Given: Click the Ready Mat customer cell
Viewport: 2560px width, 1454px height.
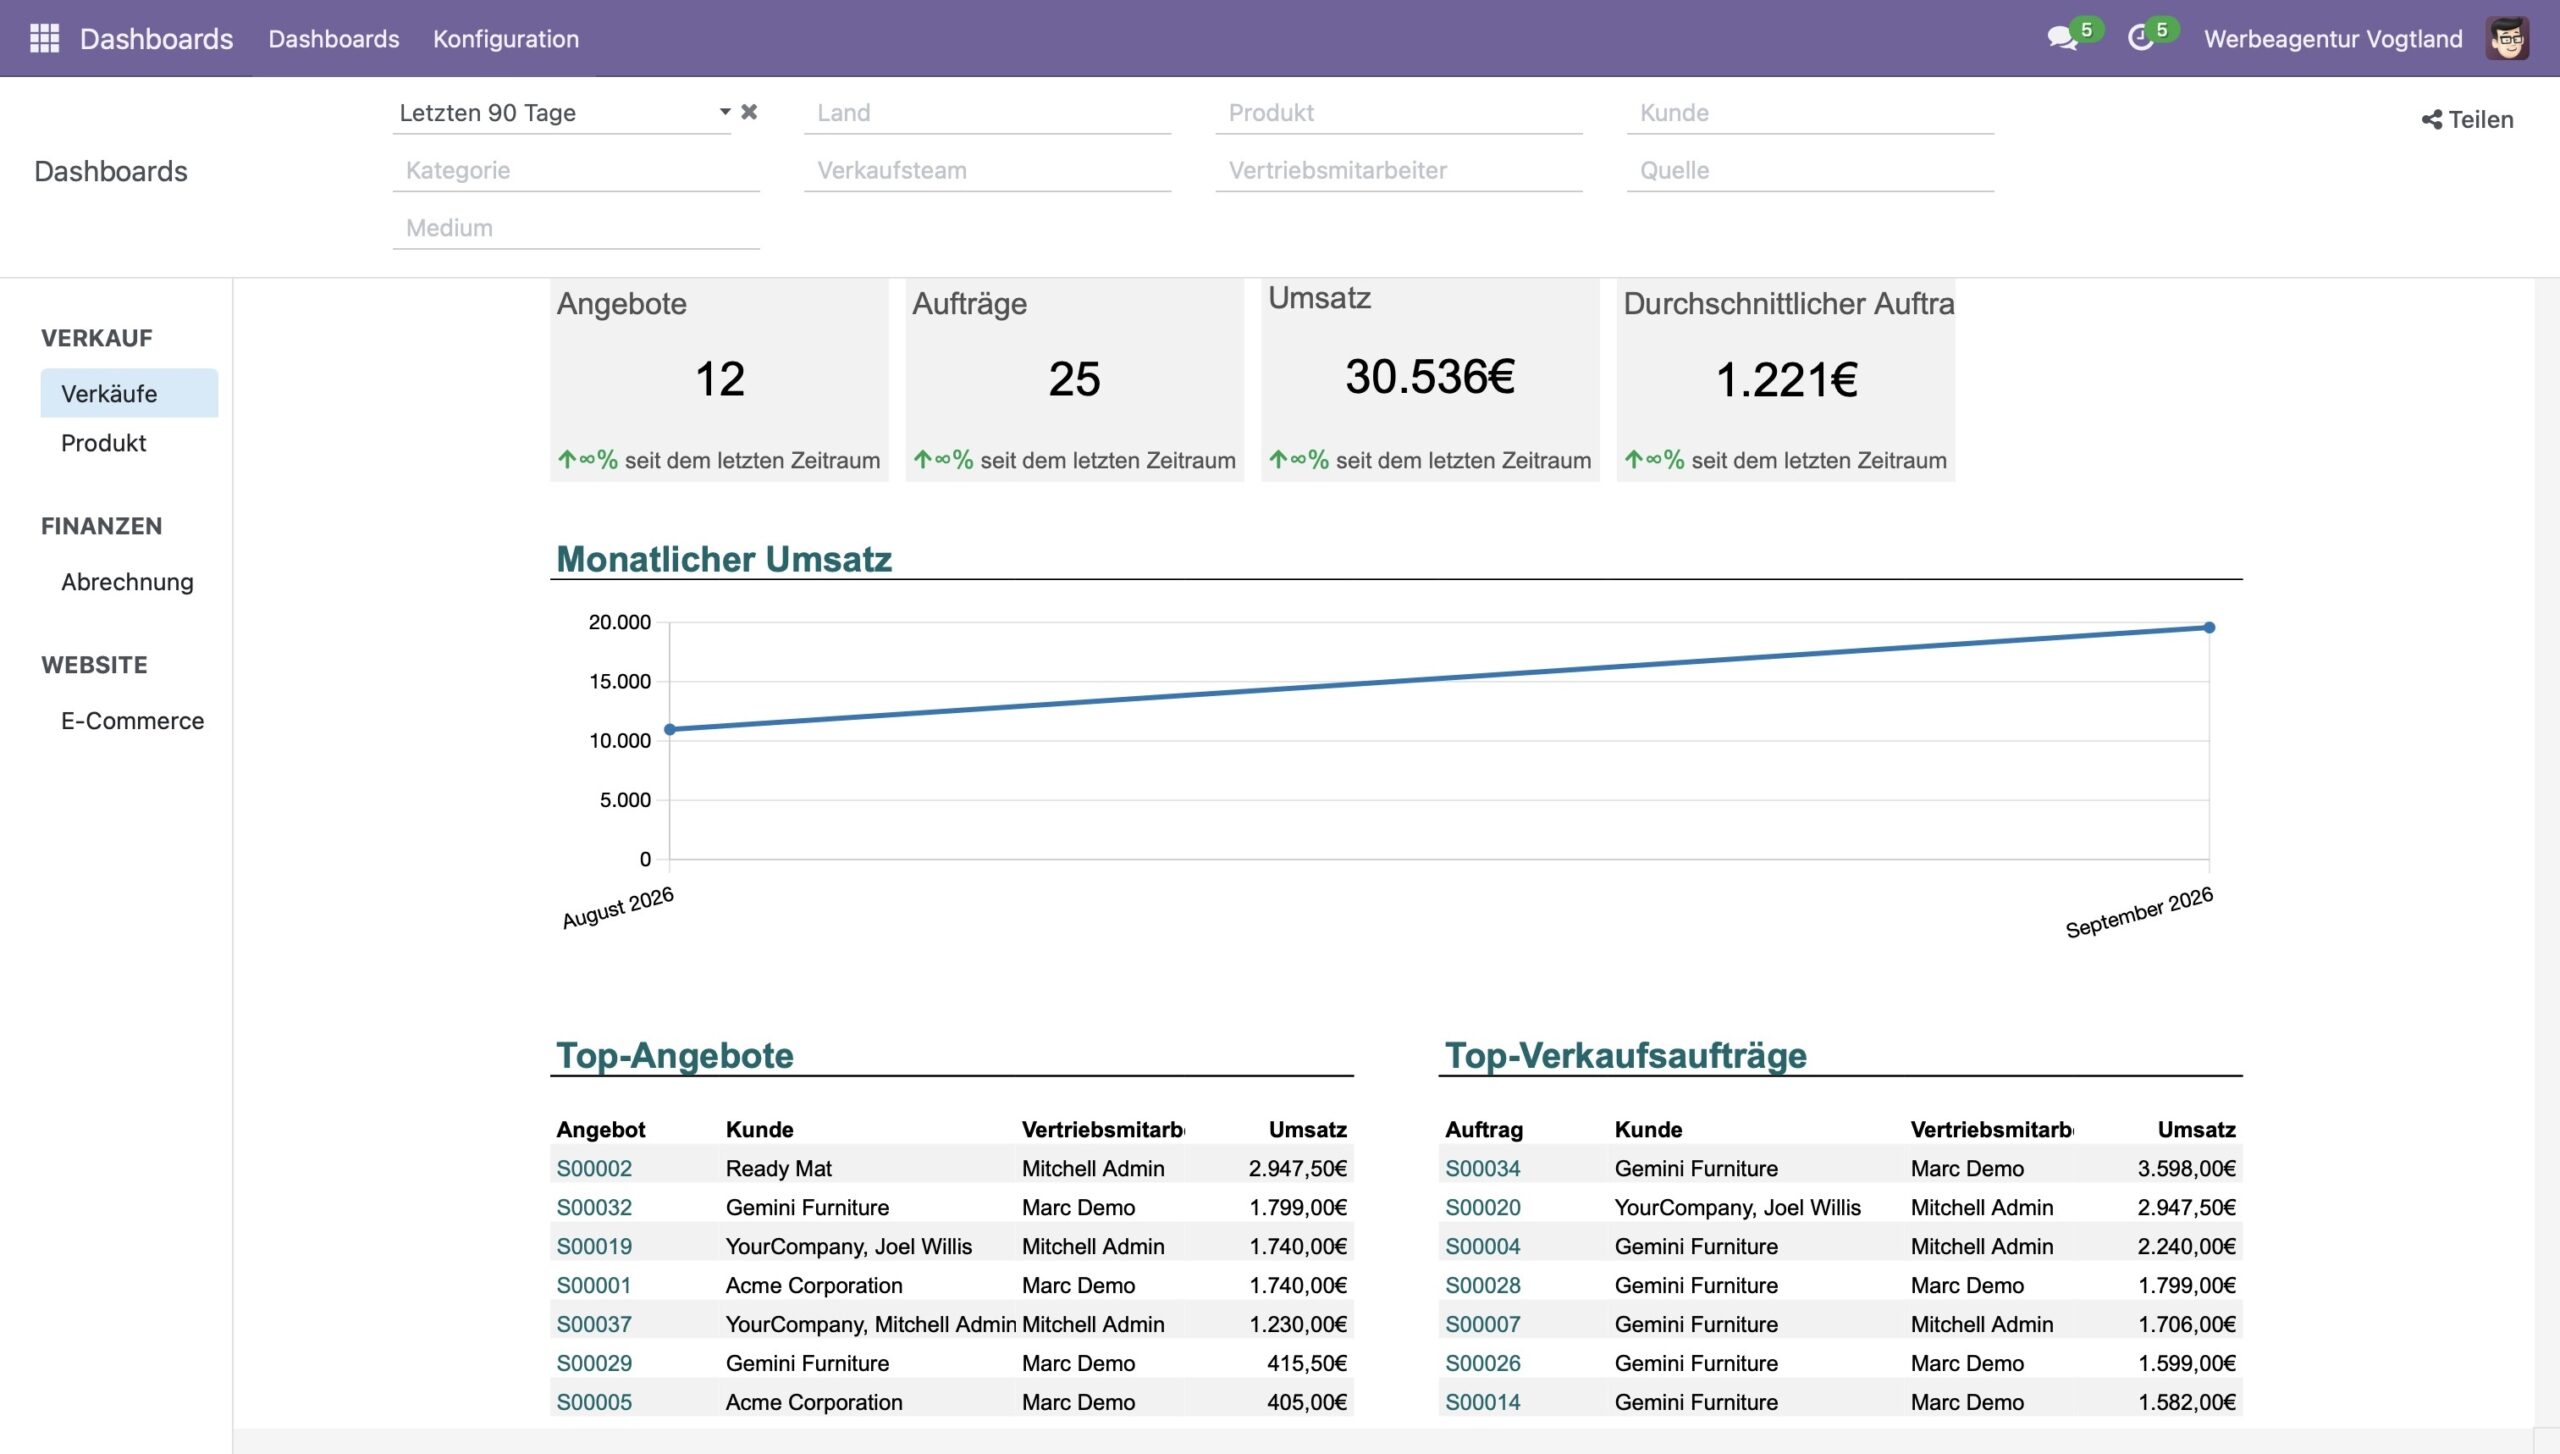Looking at the screenshot, I should (779, 1168).
